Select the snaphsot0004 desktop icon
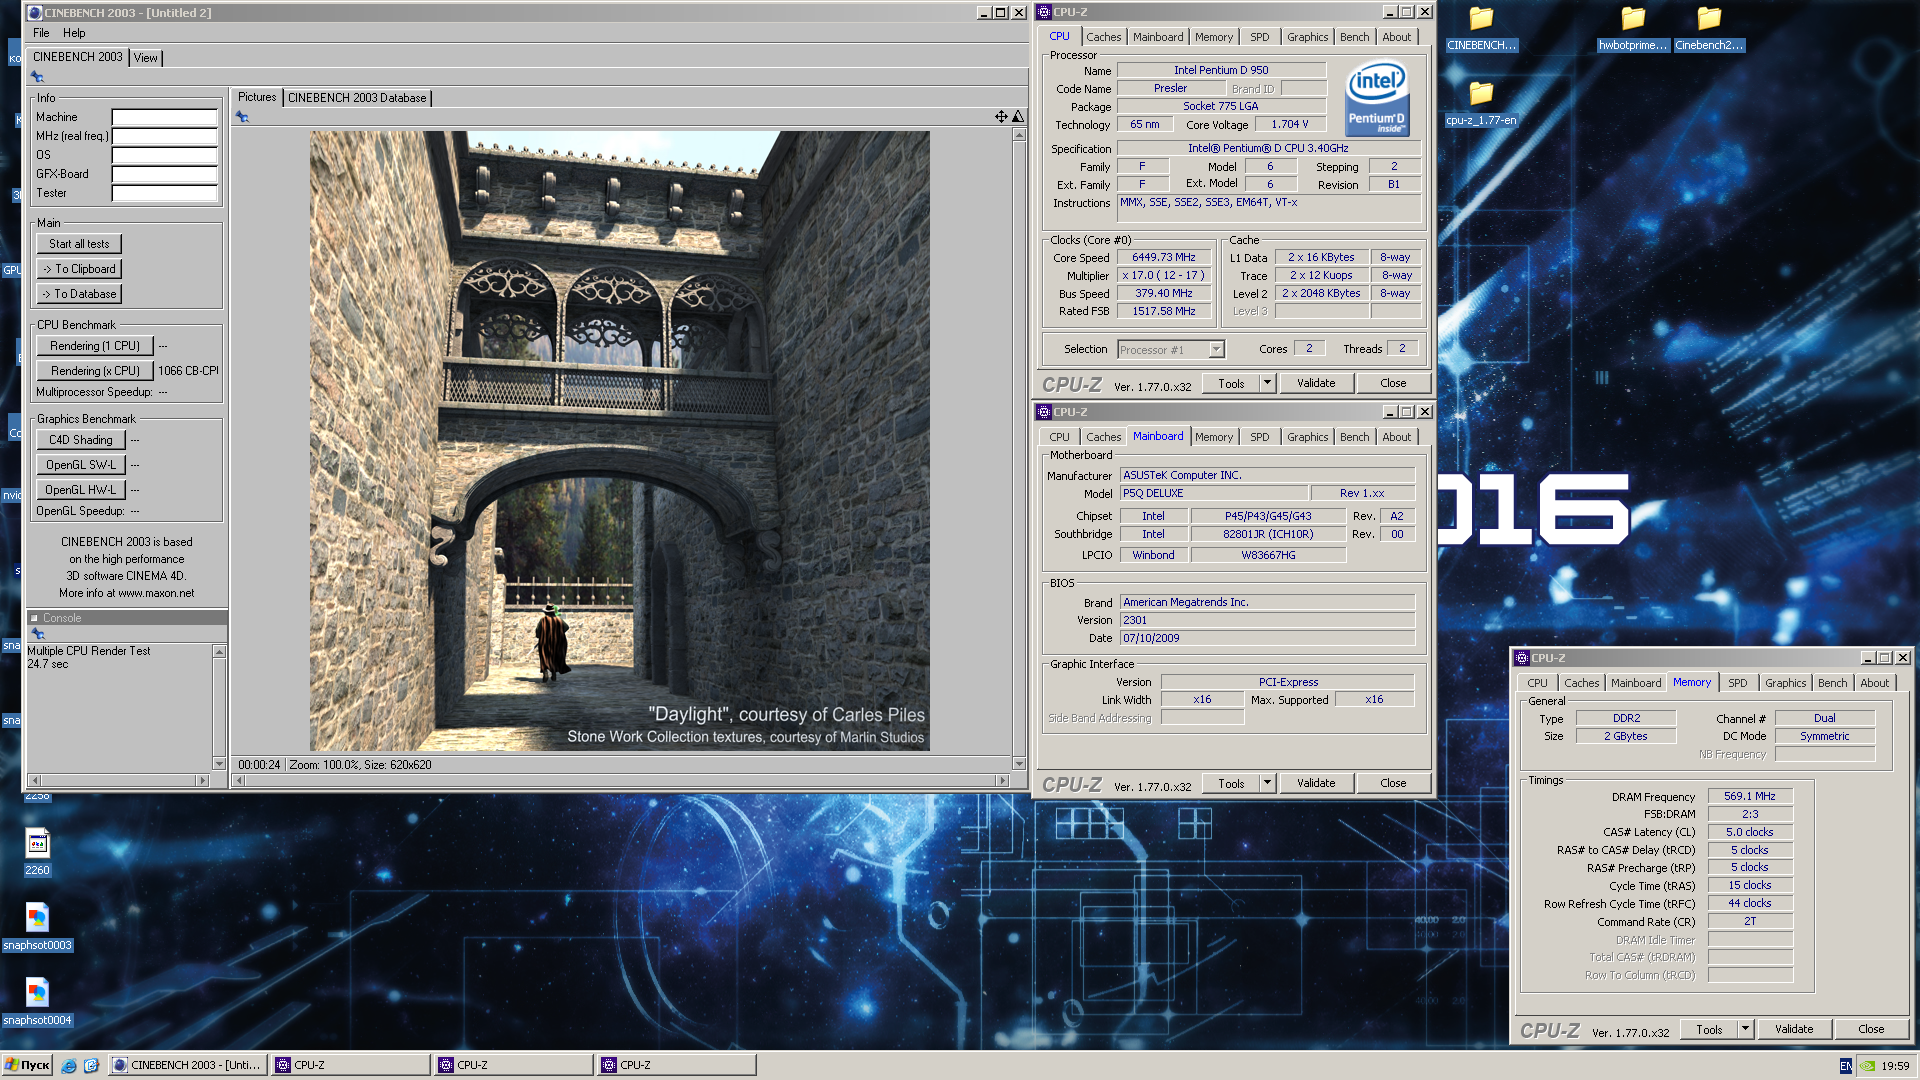Screen dimensions: 1920x1080 point(37,1002)
